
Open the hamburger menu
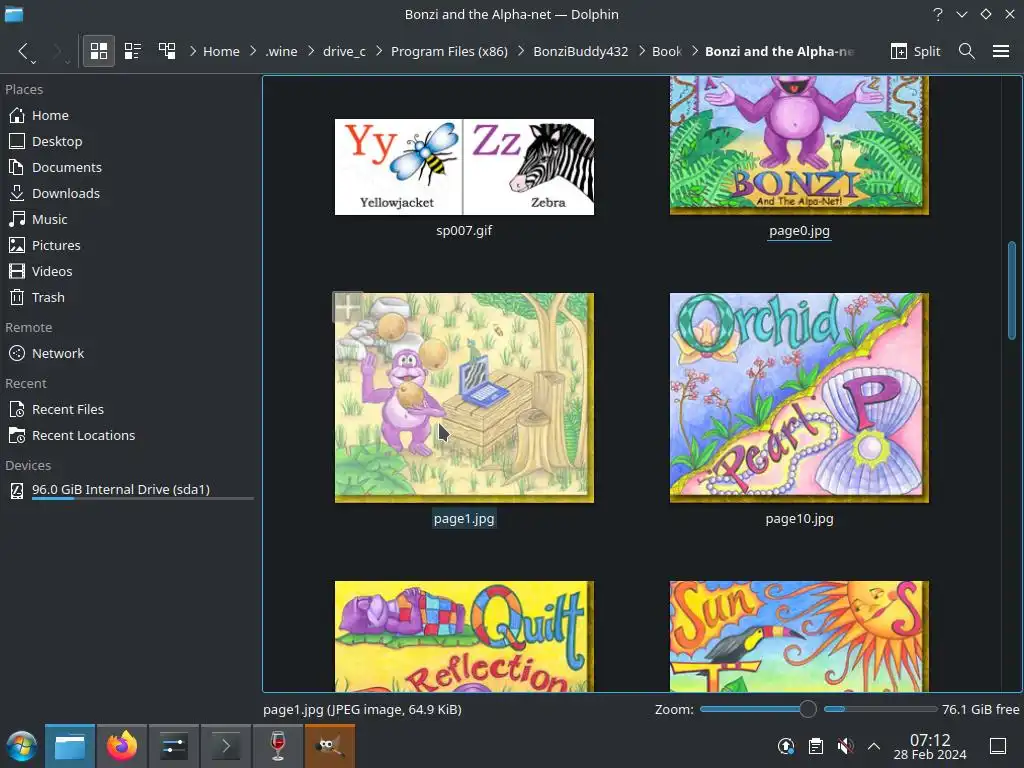1001,51
